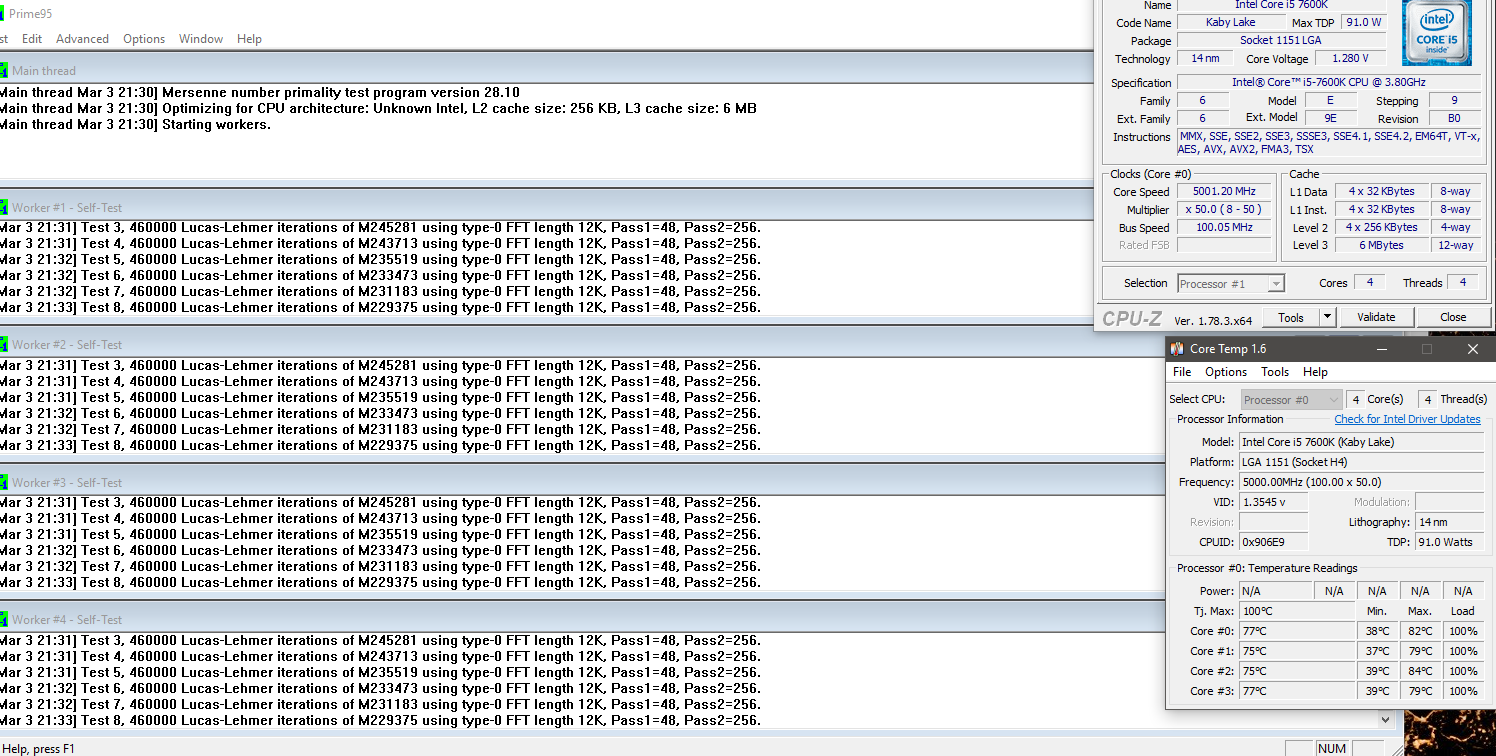Click the CPUID 0x906E9 value
1496x756 pixels.
(x=1273, y=542)
